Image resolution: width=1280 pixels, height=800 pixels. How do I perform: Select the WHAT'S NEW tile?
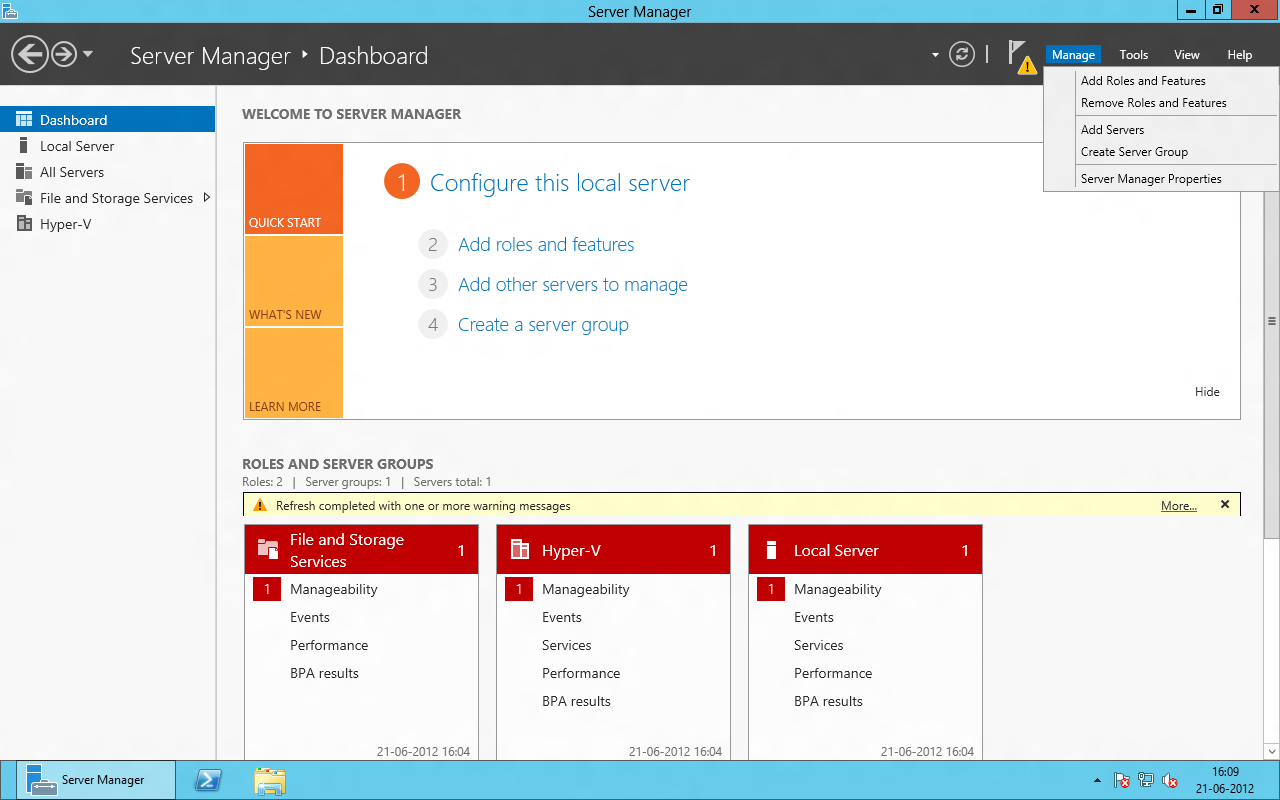(x=294, y=281)
